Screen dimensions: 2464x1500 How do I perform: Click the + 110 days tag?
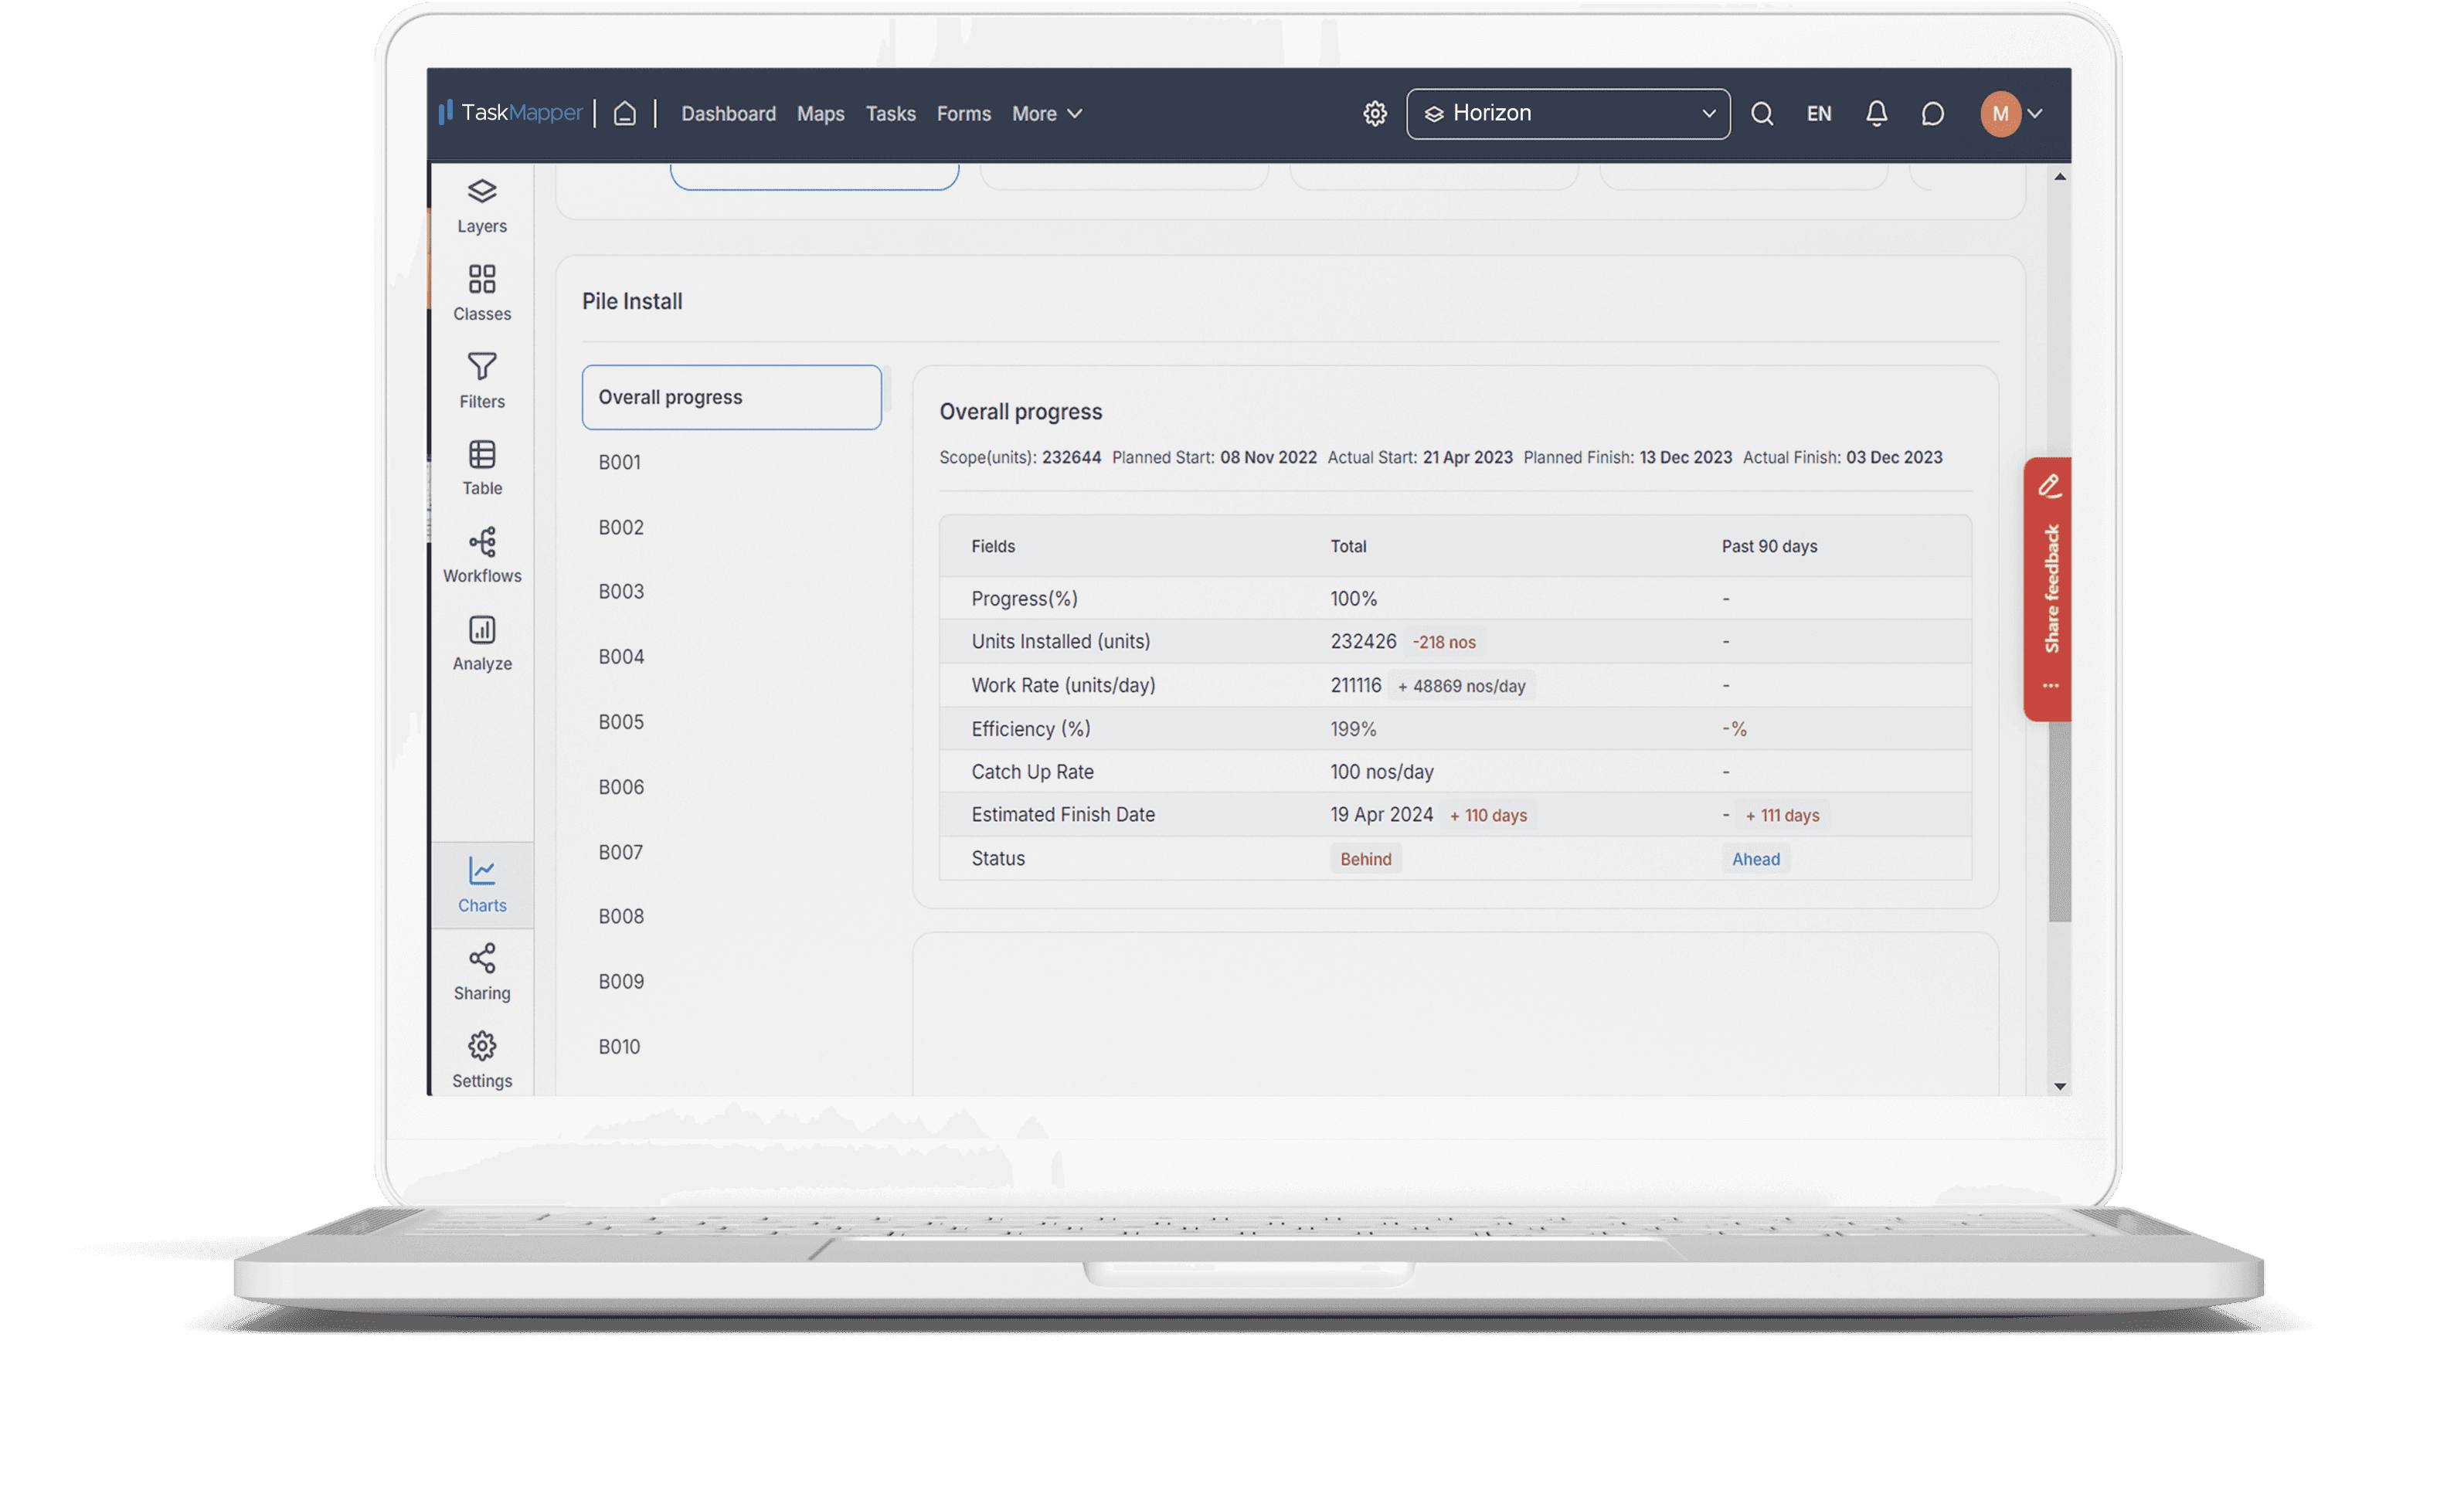click(1488, 815)
